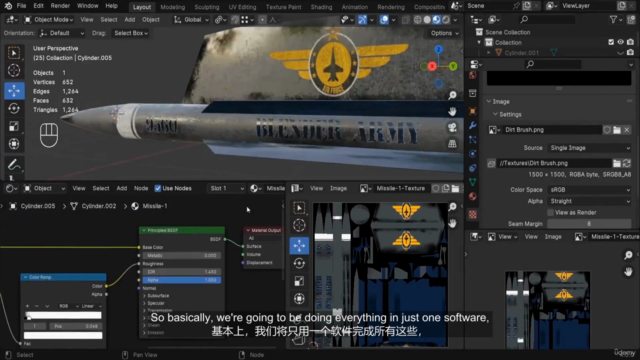Click the Color Ramp gradient bar
The height and width of the screenshot is (360, 640).
63,315
